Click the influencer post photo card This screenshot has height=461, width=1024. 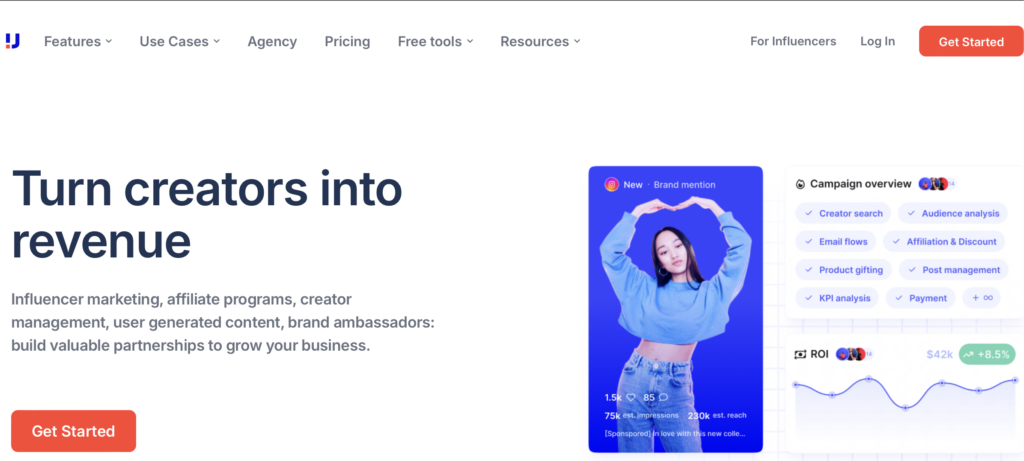675,310
